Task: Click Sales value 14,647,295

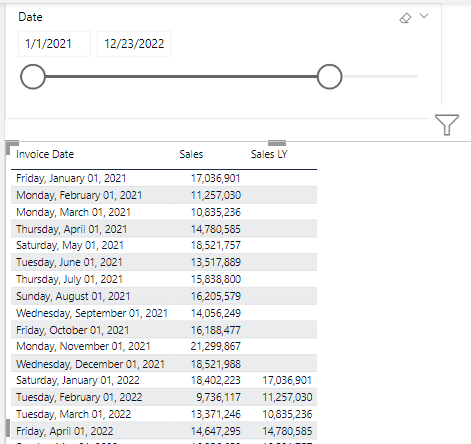Action: pyautogui.click(x=216, y=431)
